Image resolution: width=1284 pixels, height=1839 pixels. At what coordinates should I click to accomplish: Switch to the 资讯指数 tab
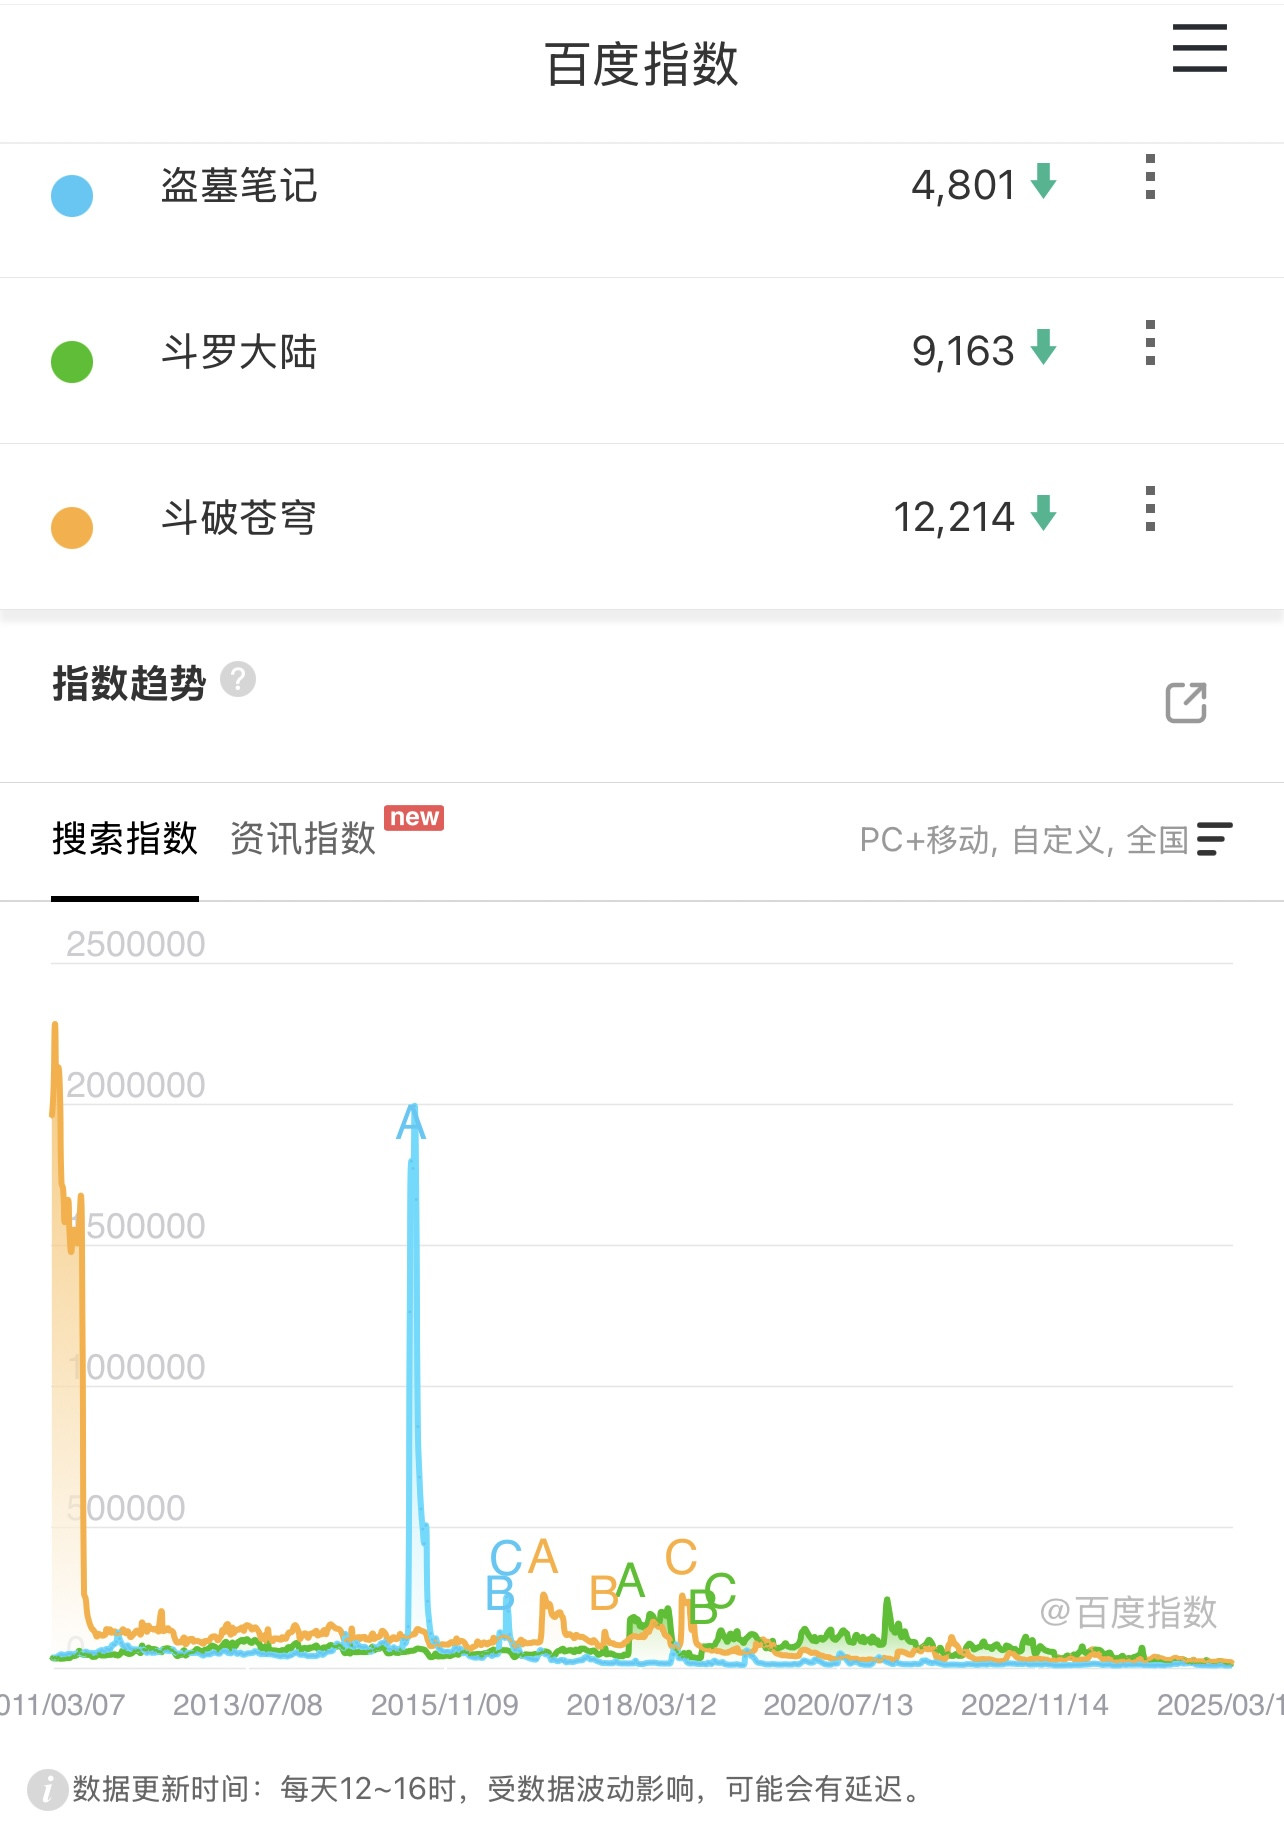pos(303,839)
